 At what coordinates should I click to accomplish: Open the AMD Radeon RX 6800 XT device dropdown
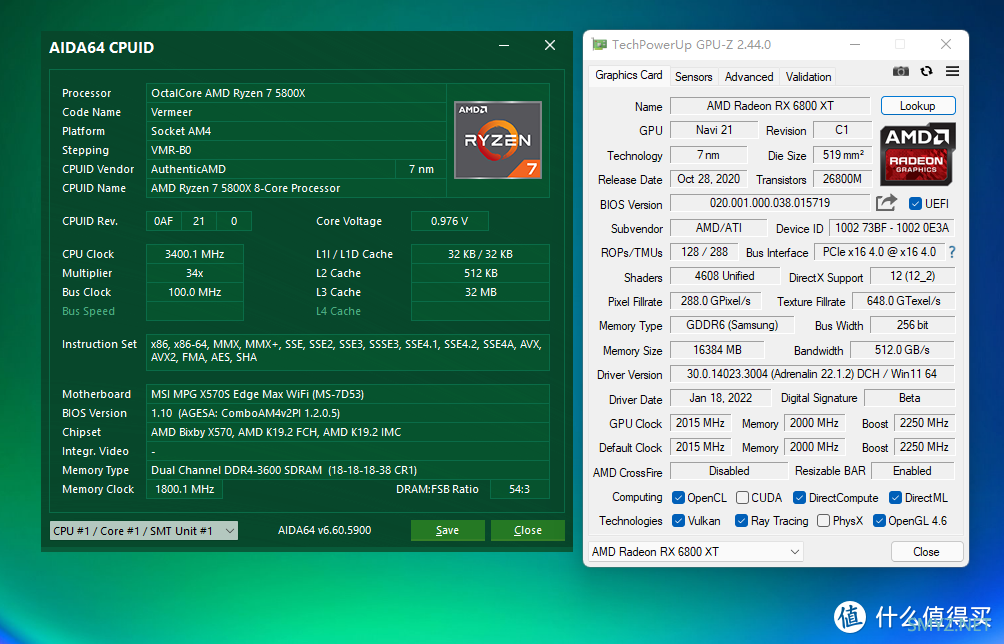[695, 552]
